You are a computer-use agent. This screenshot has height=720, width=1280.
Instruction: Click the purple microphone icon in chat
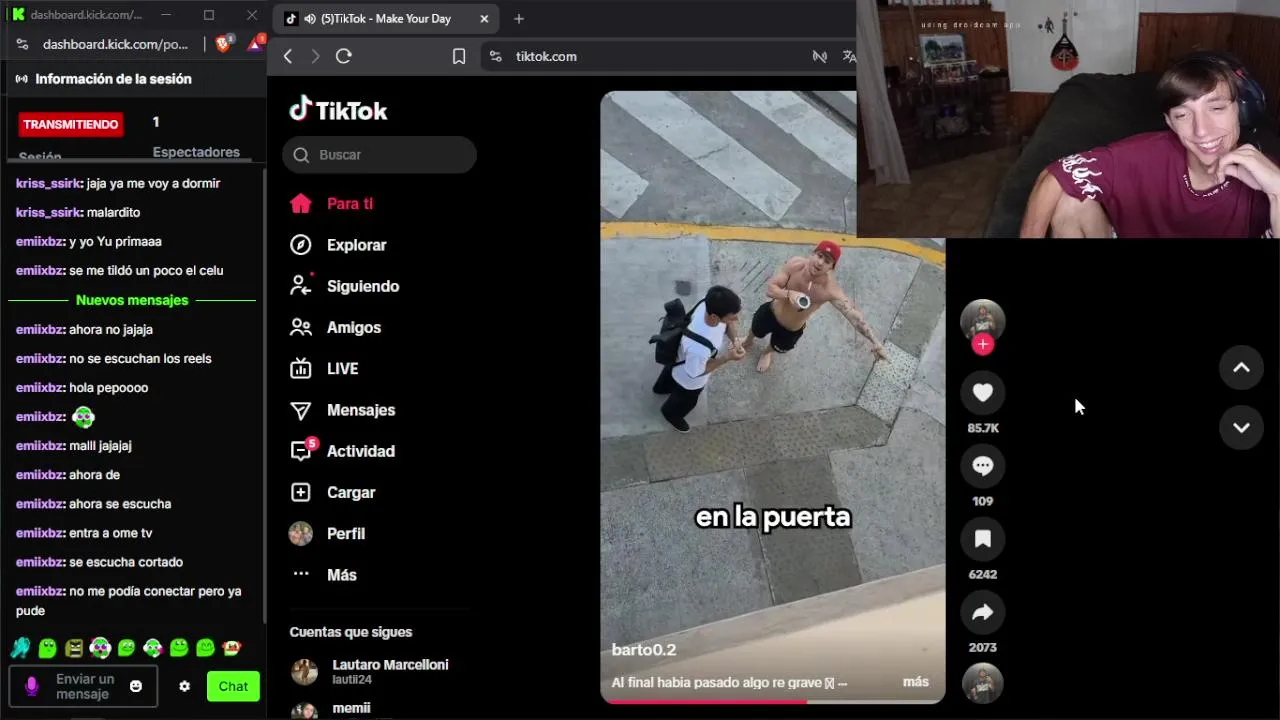coord(31,686)
